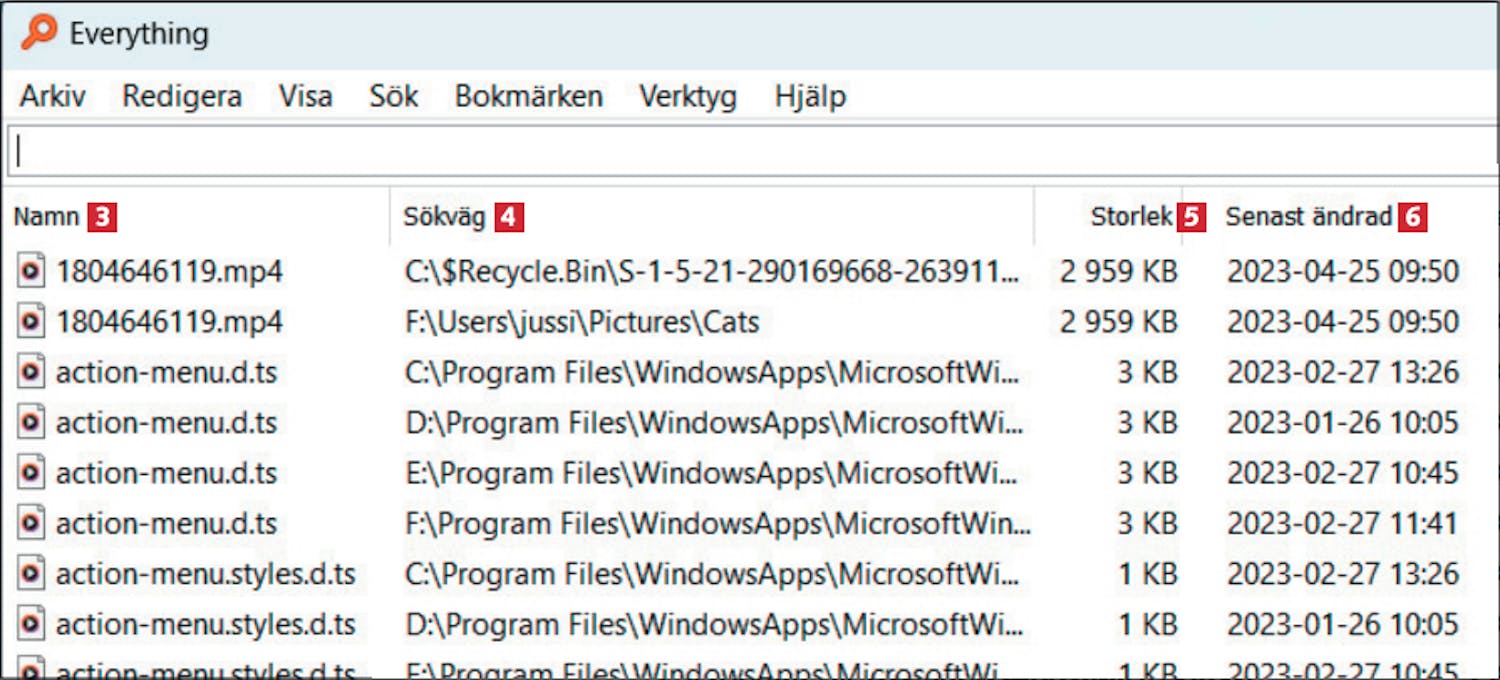Open the Arkiv menu
1500x680 pixels.
pyautogui.click(x=53, y=97)
